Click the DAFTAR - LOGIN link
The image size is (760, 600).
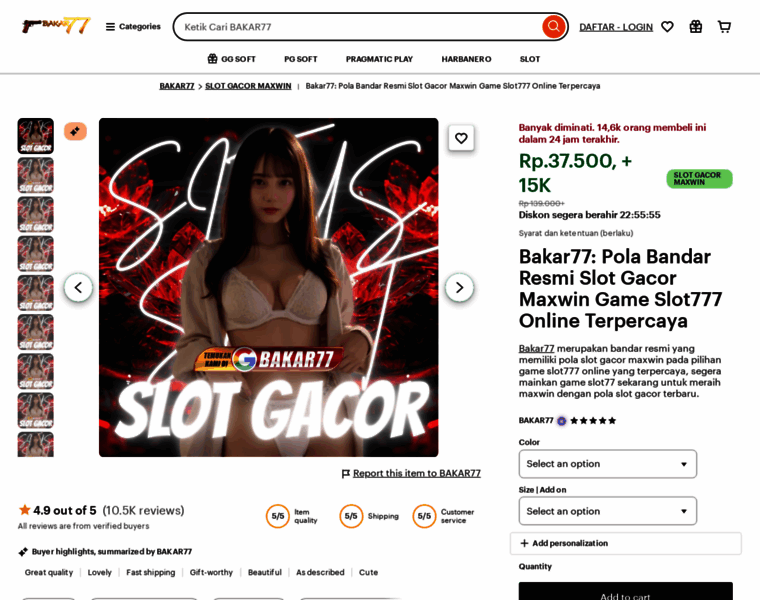(x=616, y=27)
